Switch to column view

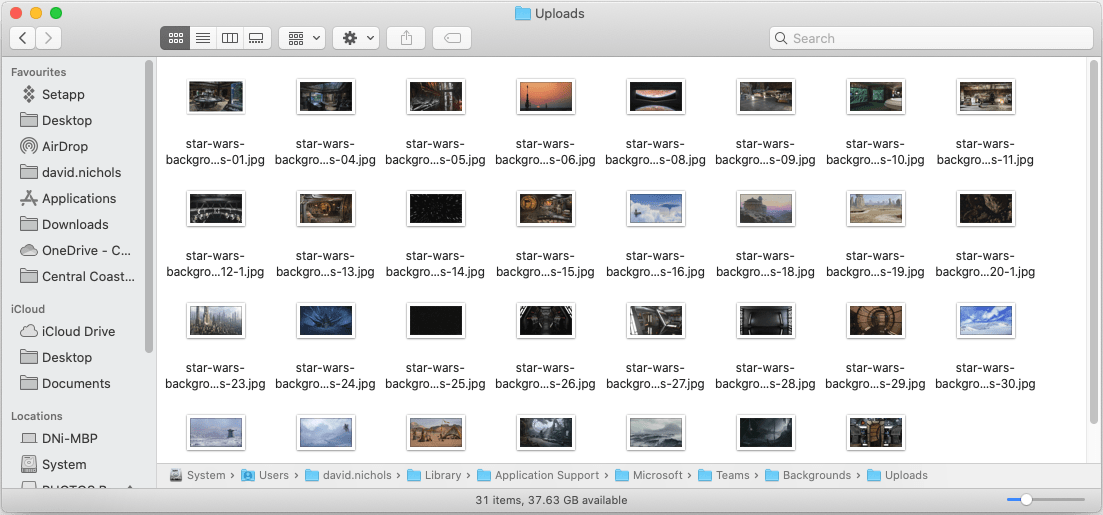point(230,38)
